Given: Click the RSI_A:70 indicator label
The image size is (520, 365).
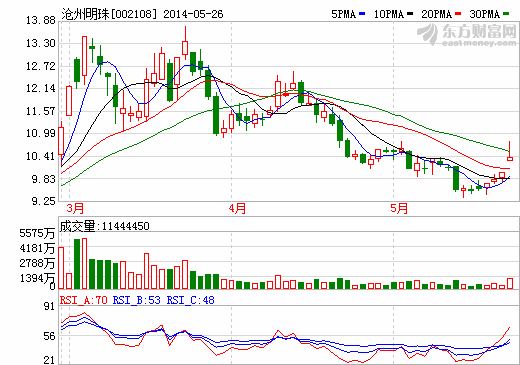Looking at the screenshot, I should (x=84, y=300).
